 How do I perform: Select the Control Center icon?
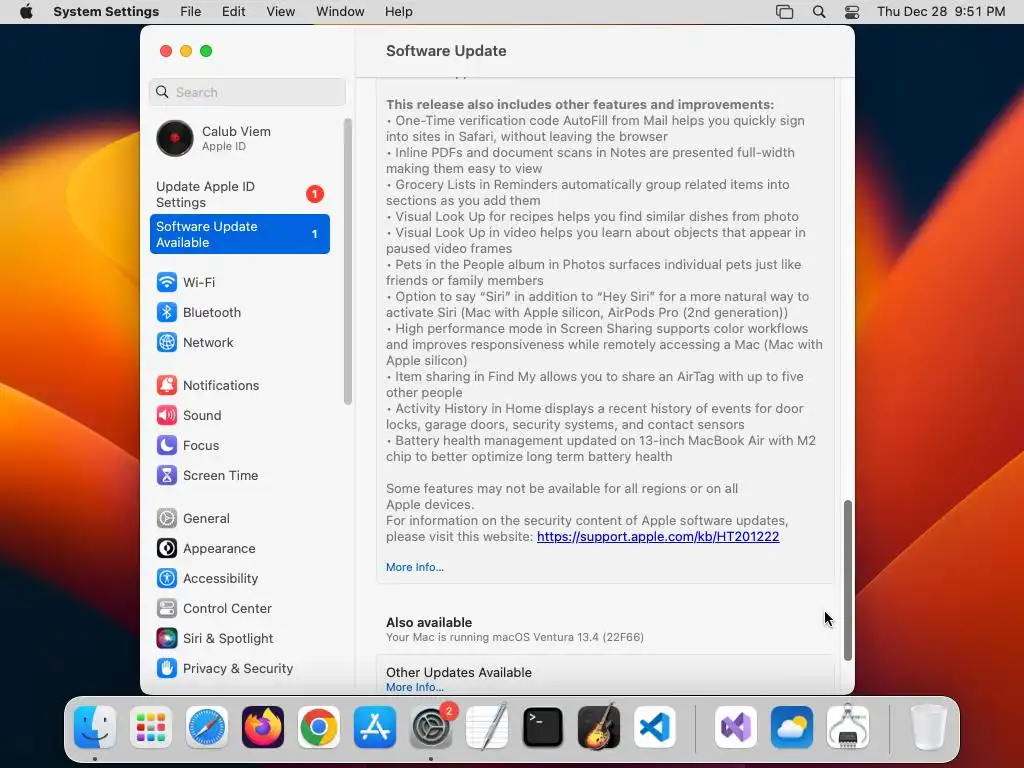click(x=167, y=609)
